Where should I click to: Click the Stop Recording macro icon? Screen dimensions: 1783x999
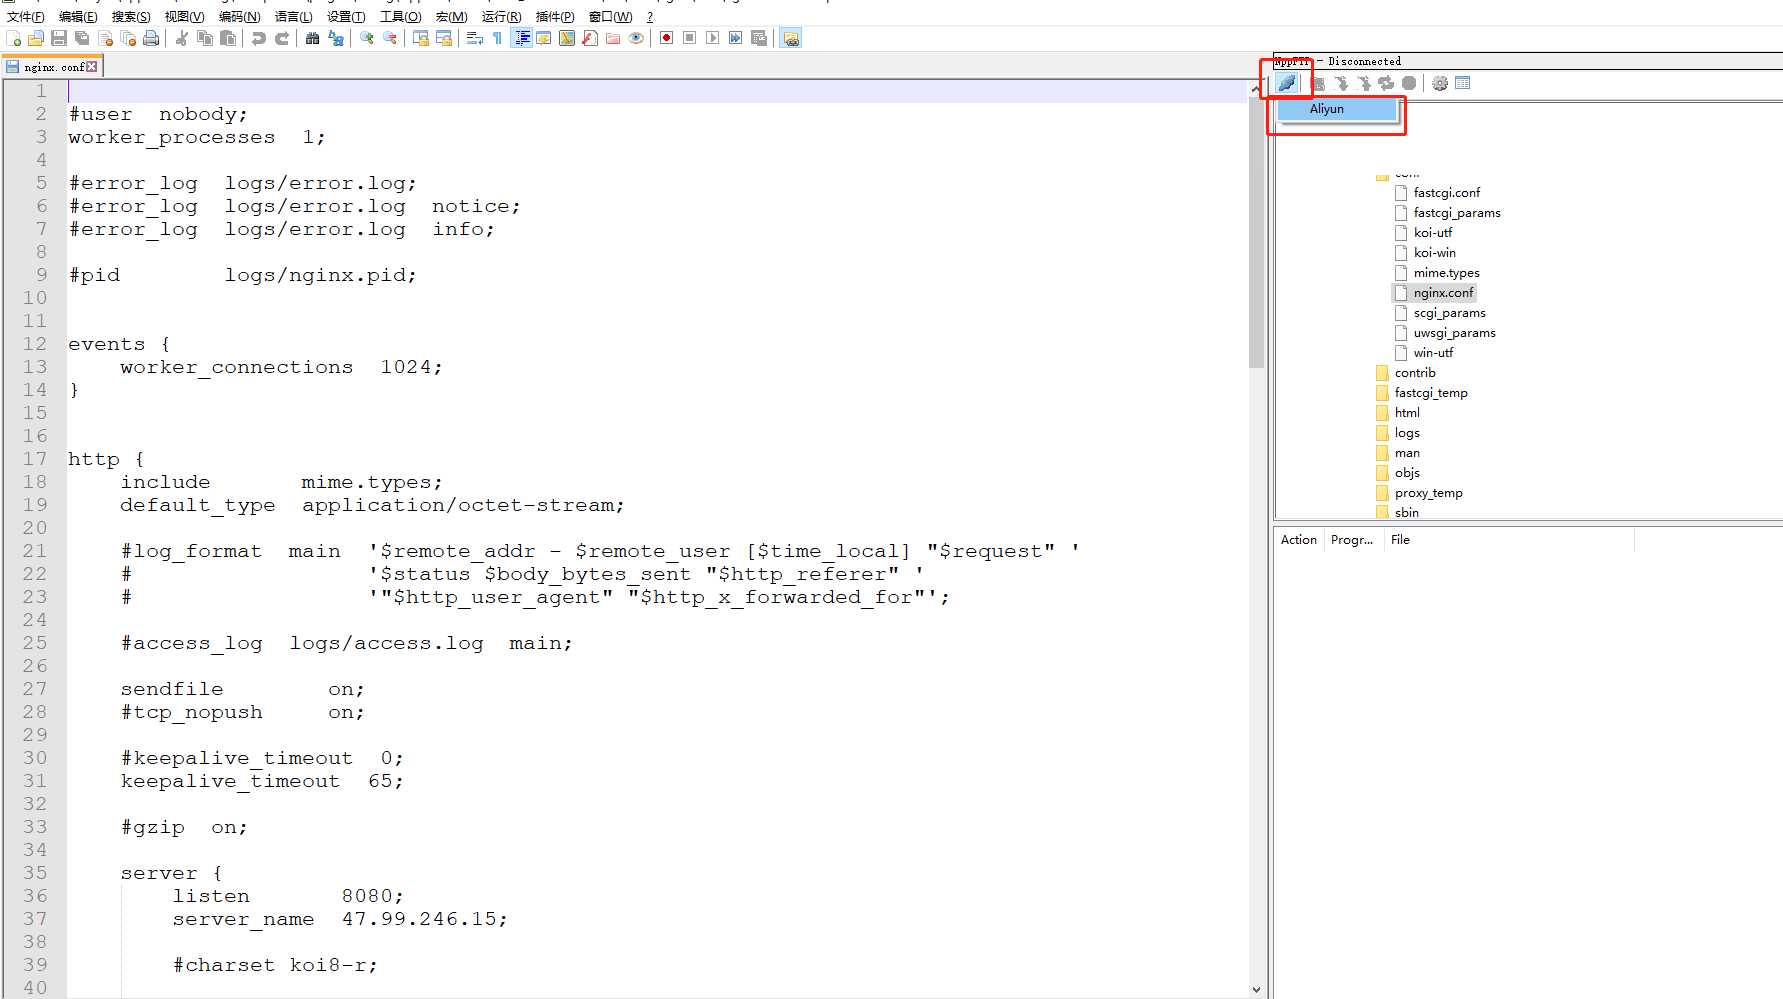click(690, 38)
